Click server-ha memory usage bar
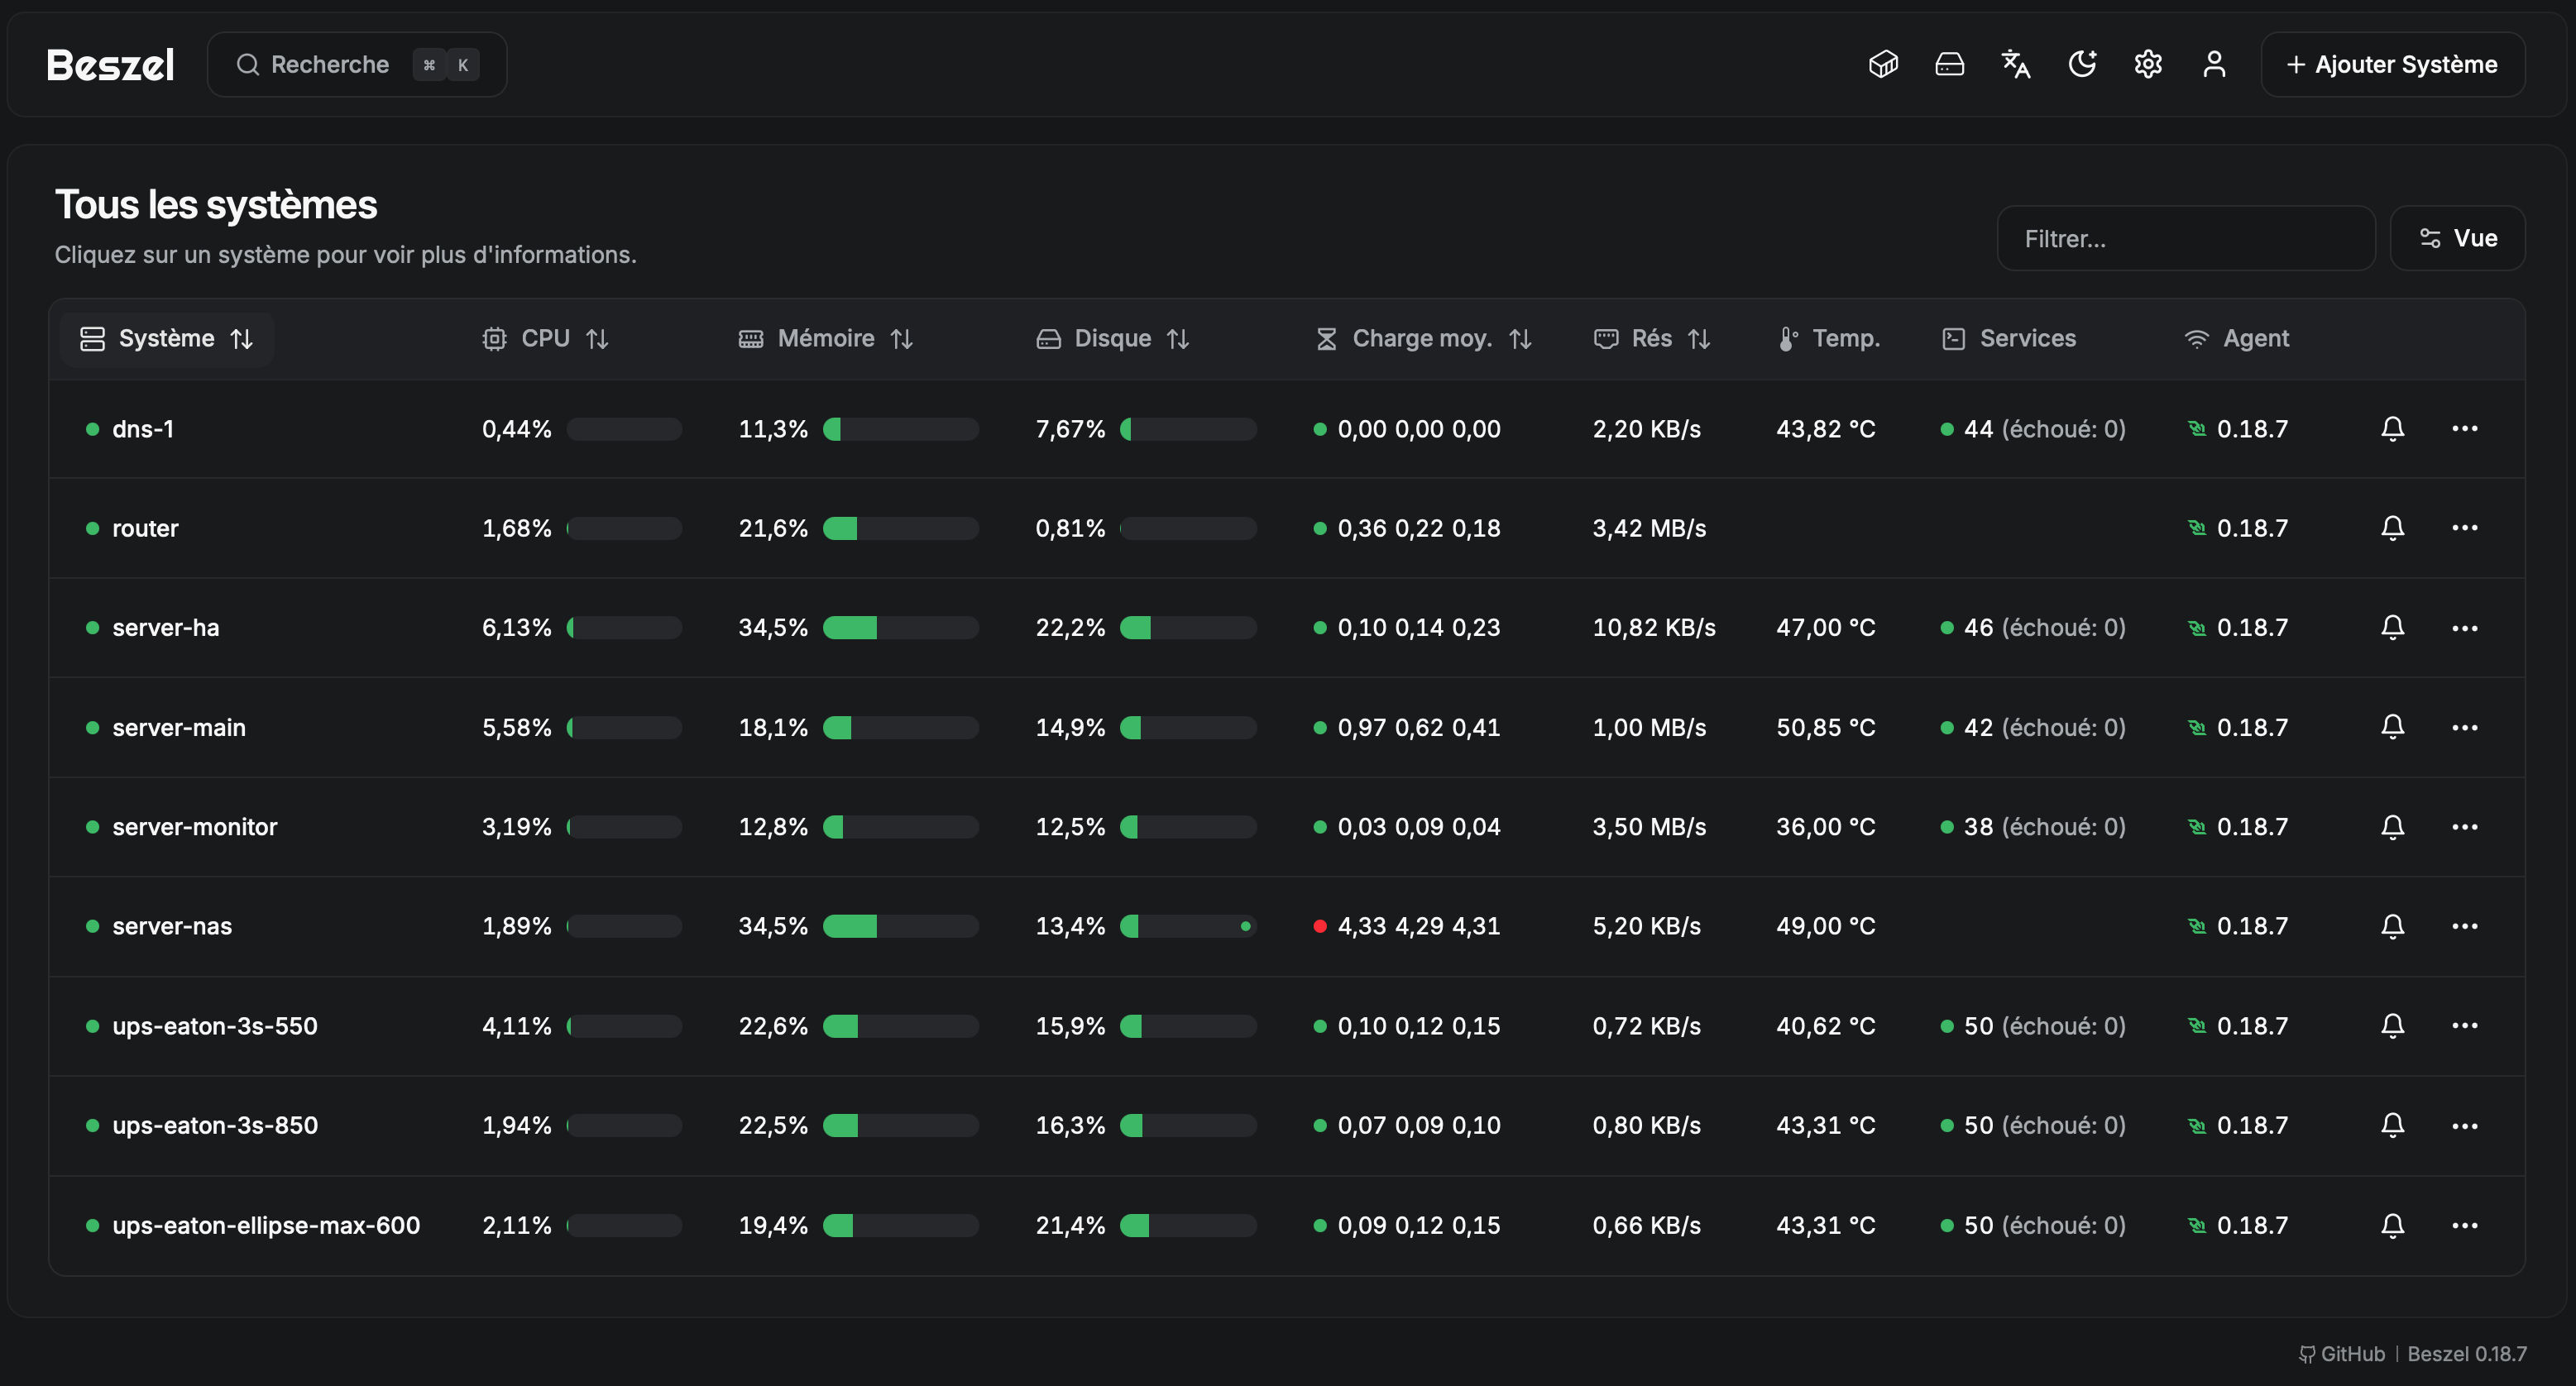 900,627
